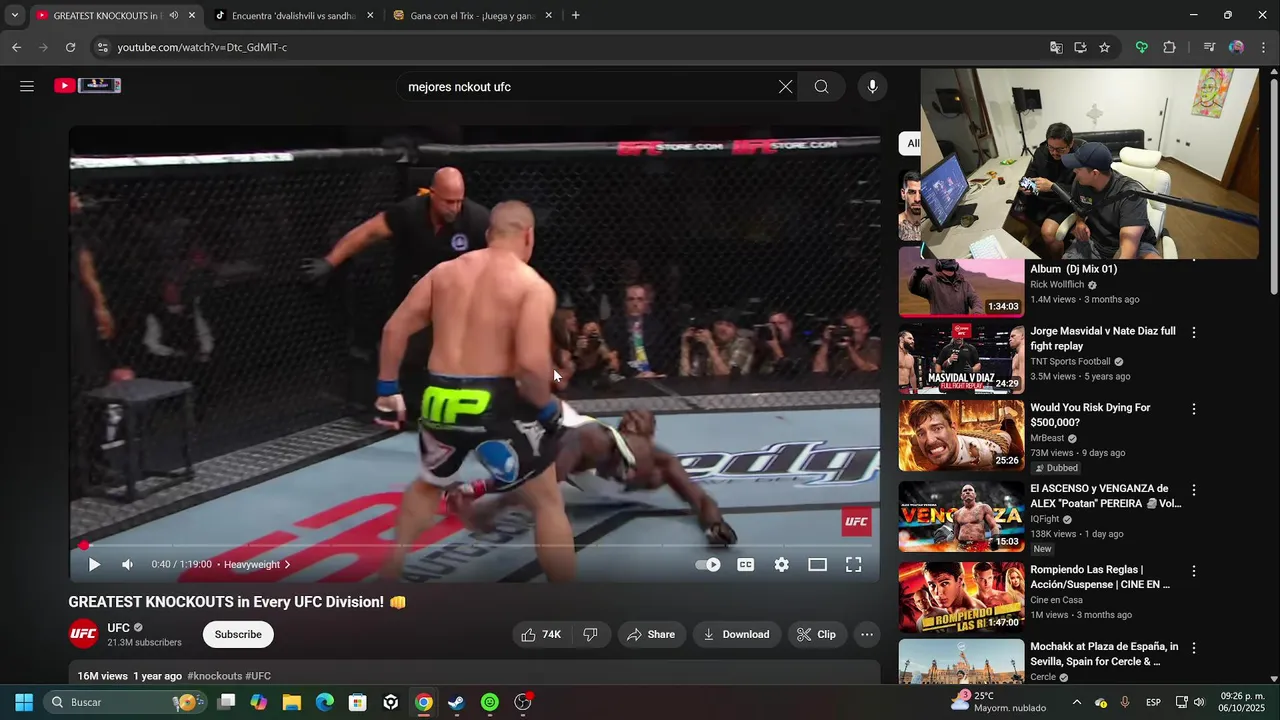Seek along the video progress bar

tap(475, 545)
